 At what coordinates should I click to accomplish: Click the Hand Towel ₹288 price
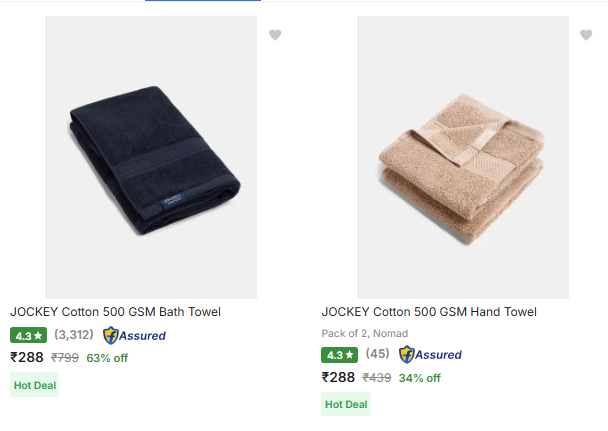coord(338,377)
